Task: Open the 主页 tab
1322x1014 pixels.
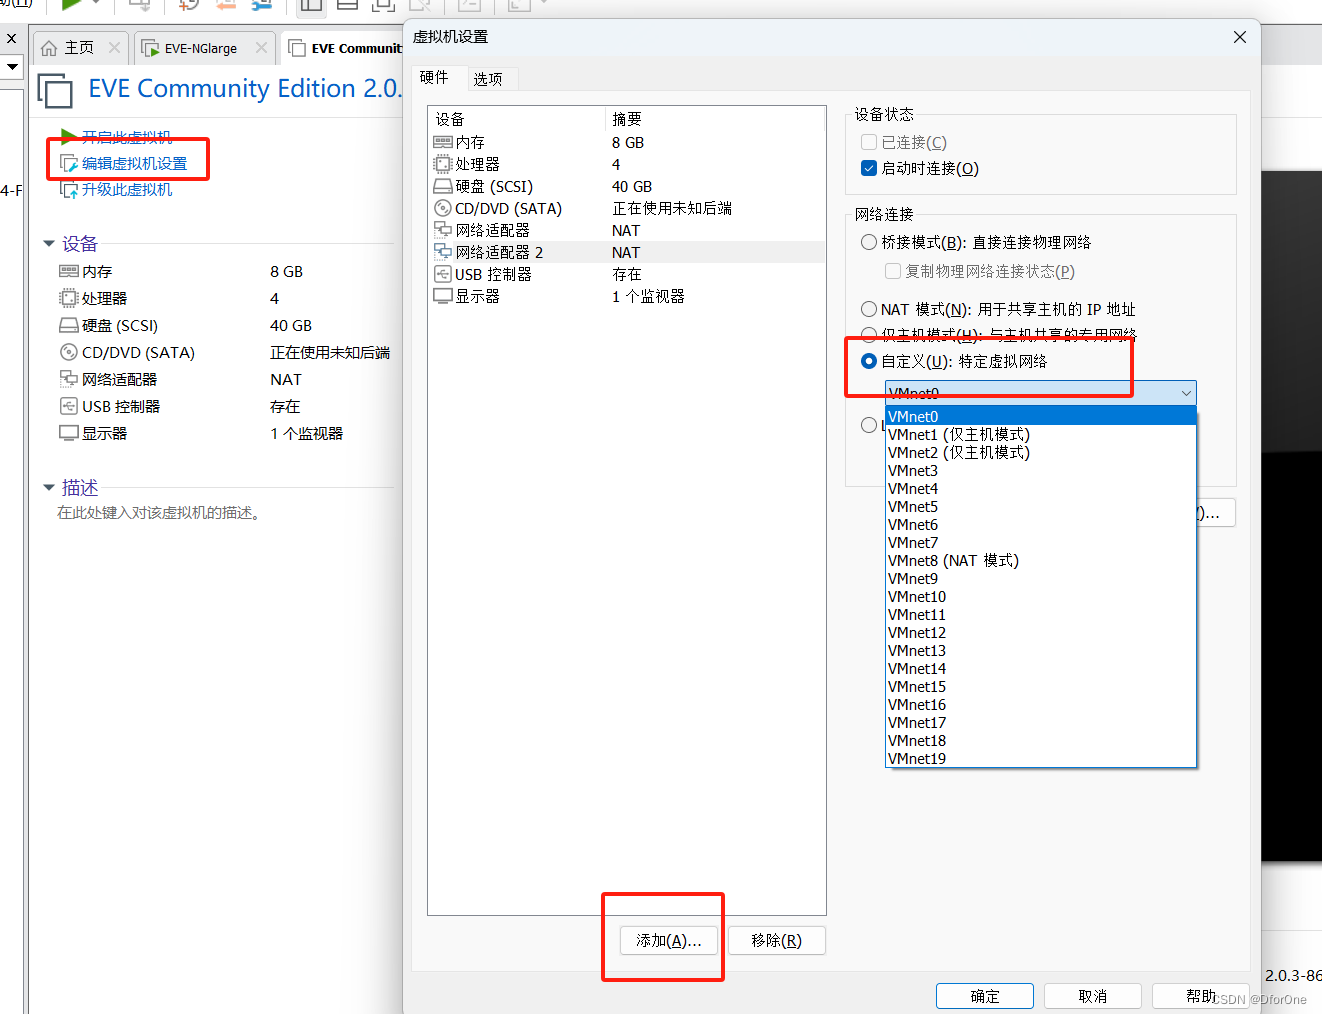Action: click(80, 48)
